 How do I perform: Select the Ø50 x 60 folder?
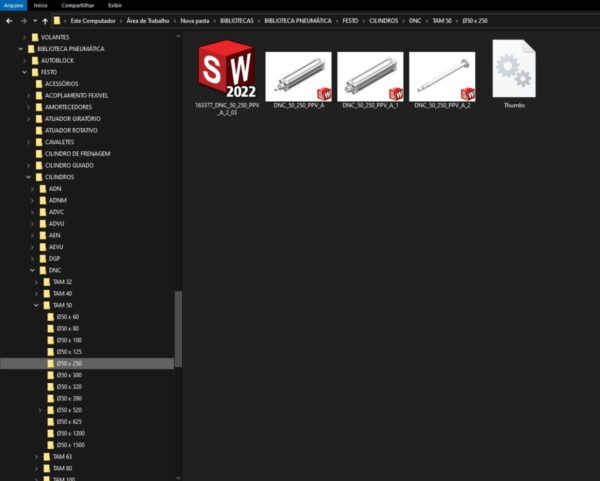tap(64, 317)
